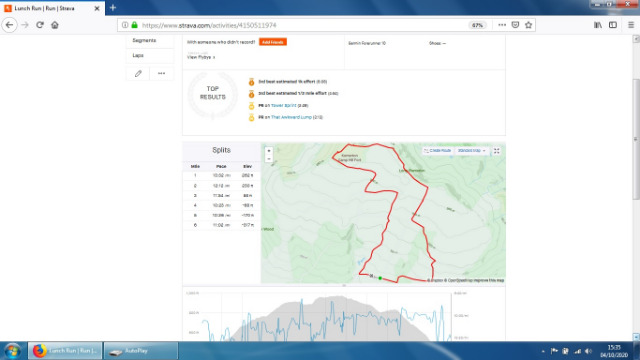Click the Create Route button

(x=438, y=151)
